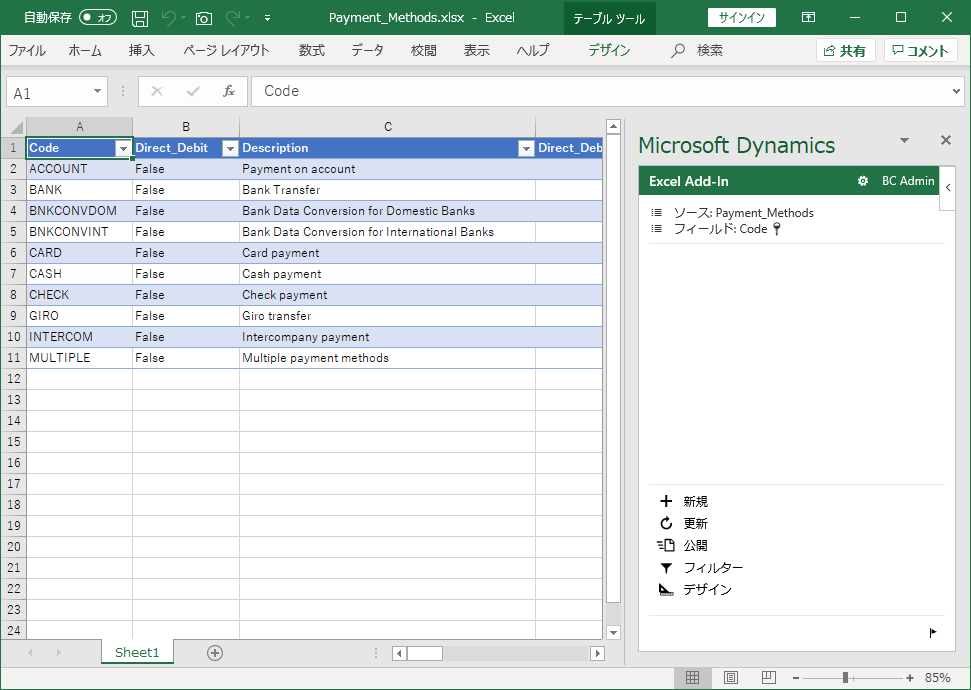Click the 共有 share button
This screenshot has width=971, height=690.
click(x=845, y=51)
